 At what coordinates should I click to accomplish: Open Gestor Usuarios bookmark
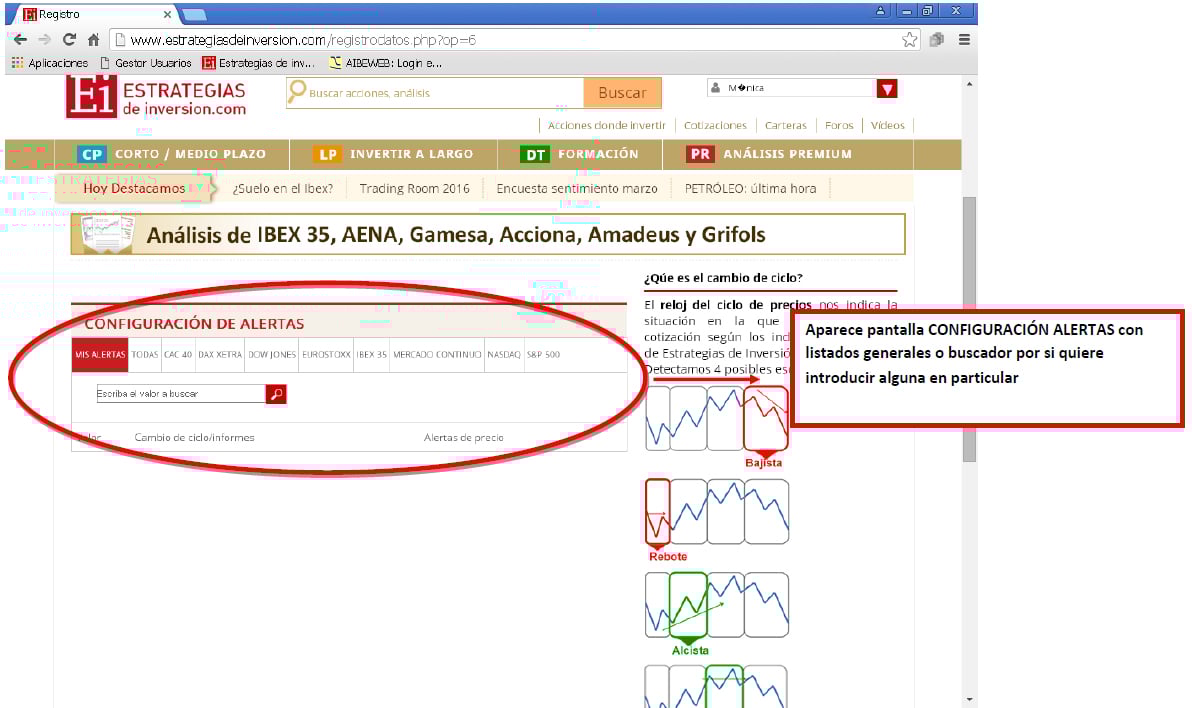point(146,63)
